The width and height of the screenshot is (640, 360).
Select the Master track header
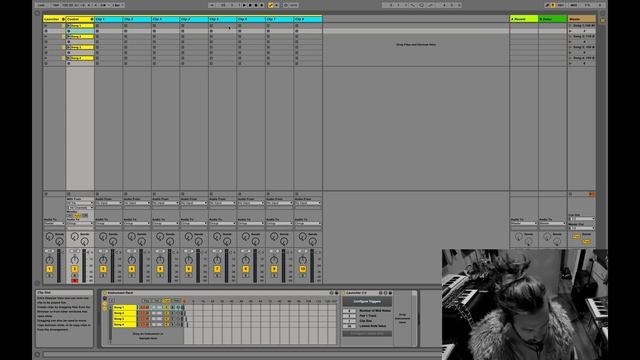coord(582,19)
